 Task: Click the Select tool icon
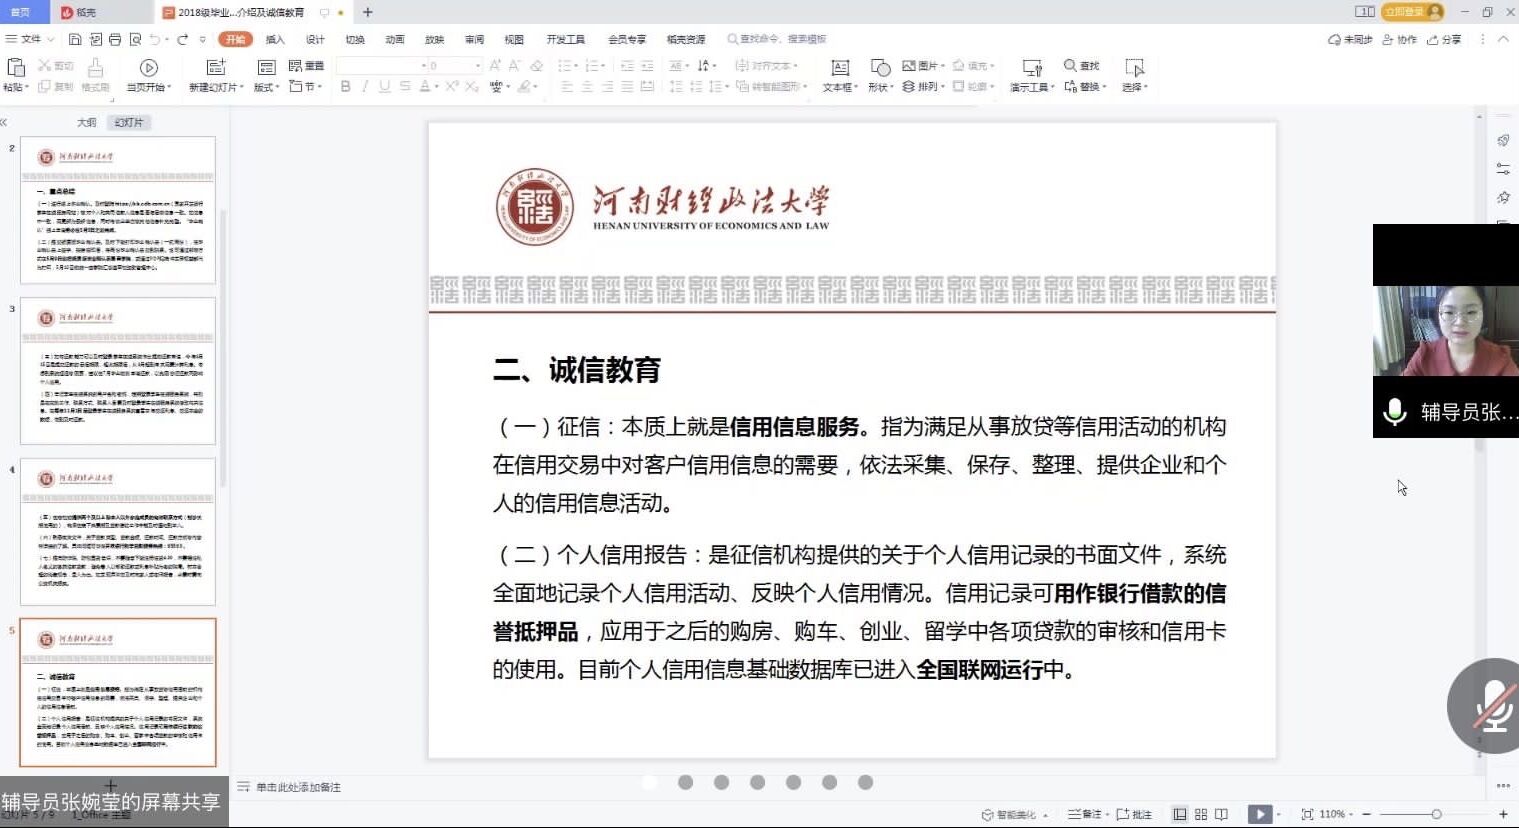[x=1134, y=68]
